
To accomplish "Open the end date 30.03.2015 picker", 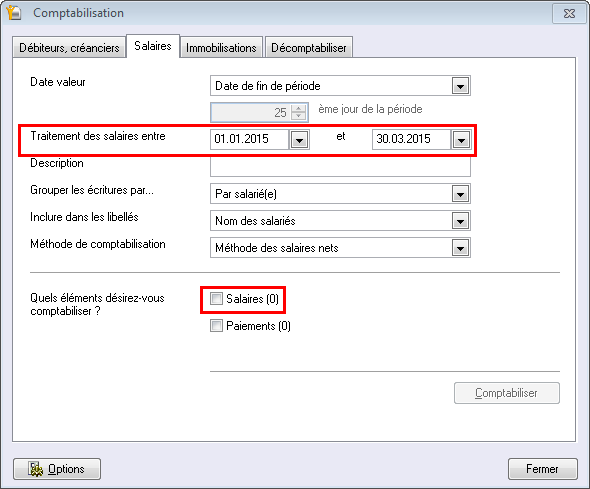I will point(461,140).
